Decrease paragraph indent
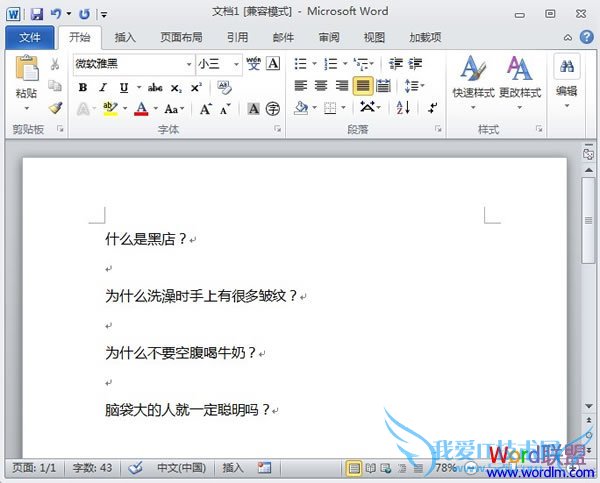Image resolution: width=600 pixels, height=483 pixels. pyautogui.click(x=396, y=64)
